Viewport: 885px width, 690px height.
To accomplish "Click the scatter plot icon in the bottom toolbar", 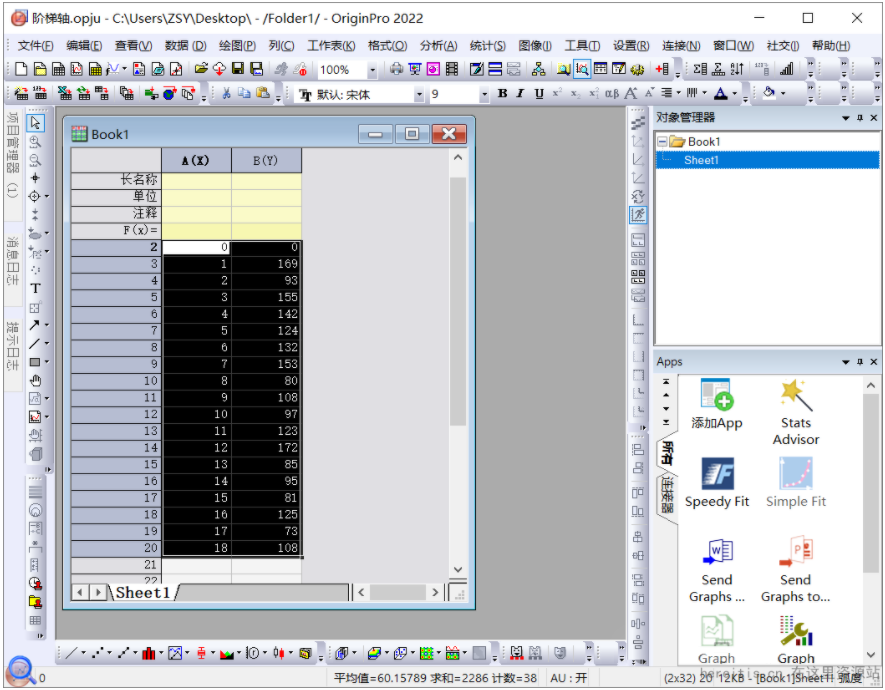I will tap(97, 653).
